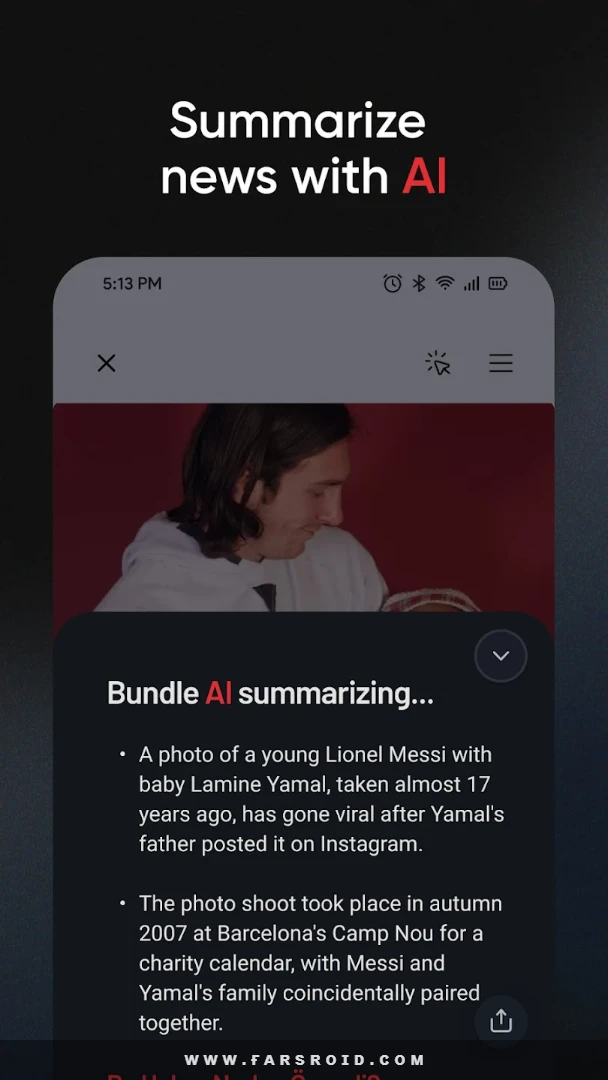Tap the 'Summarize news with AI' headline
The width and height of the screenshot is (608, 1080).
(304, 149)
